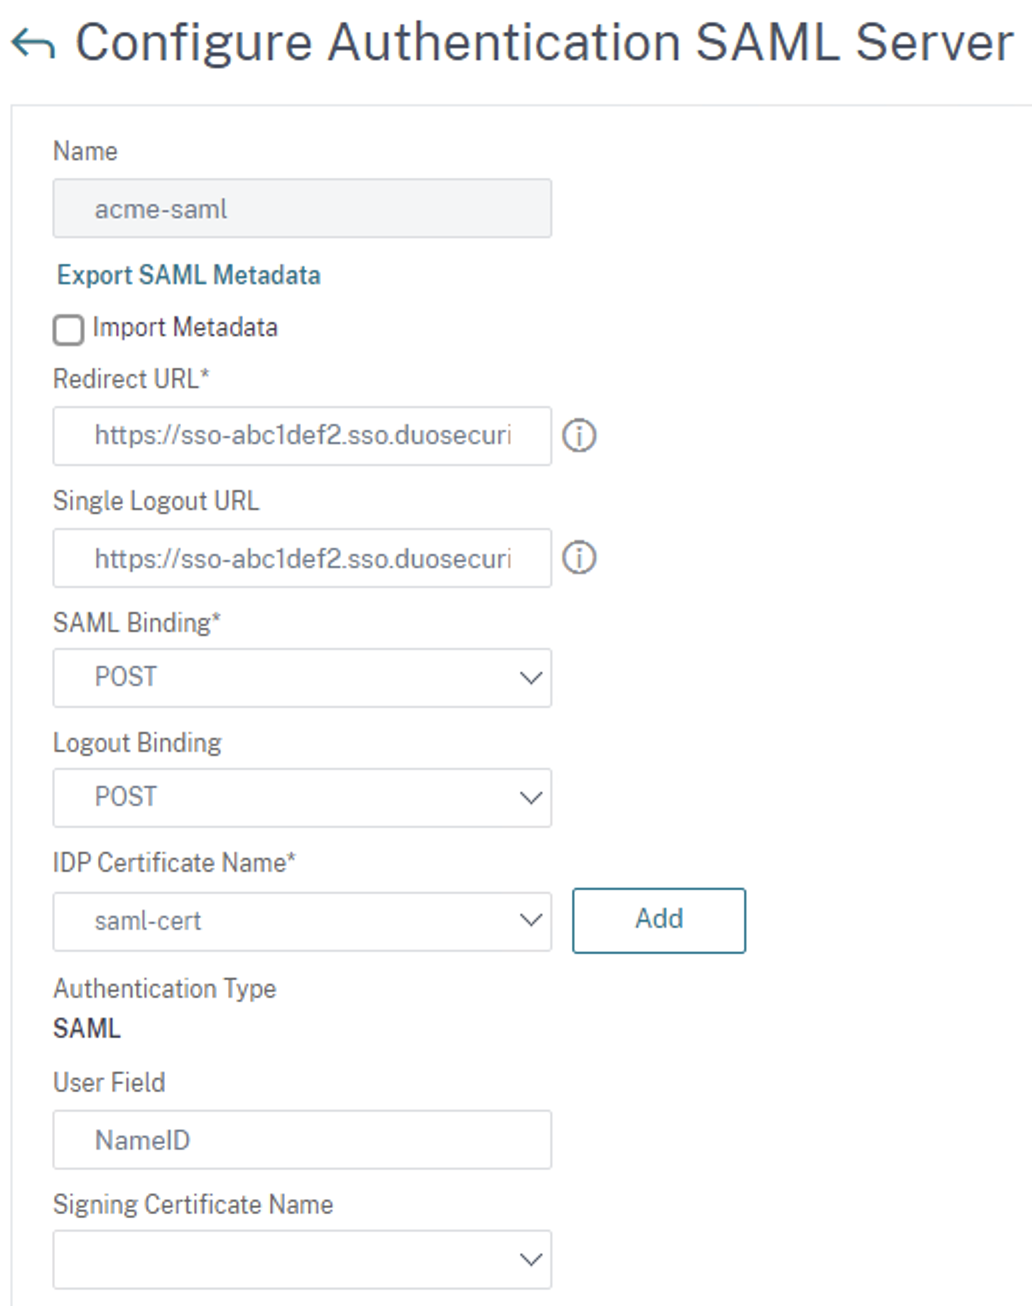Click the SAML Binding dropdown chevron
1032x1306 pixels.
click(531, 678)
